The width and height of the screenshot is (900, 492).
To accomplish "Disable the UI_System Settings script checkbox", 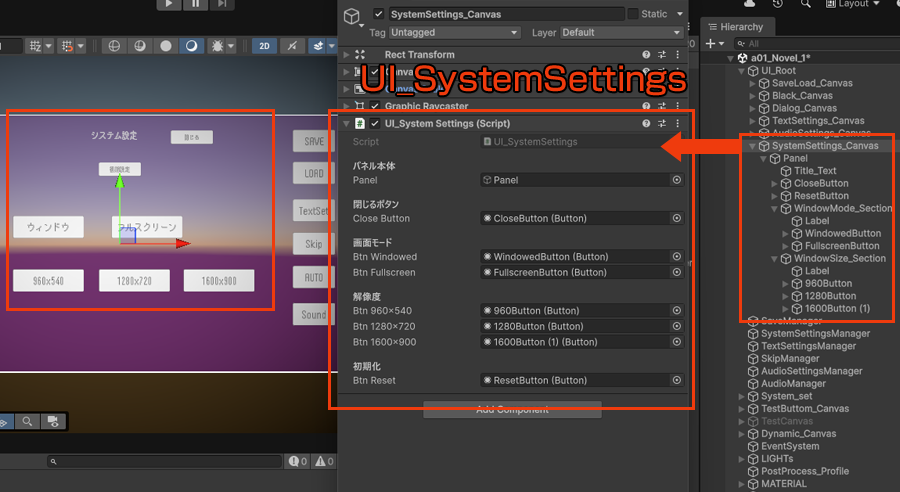I will [x=374, y=124].
